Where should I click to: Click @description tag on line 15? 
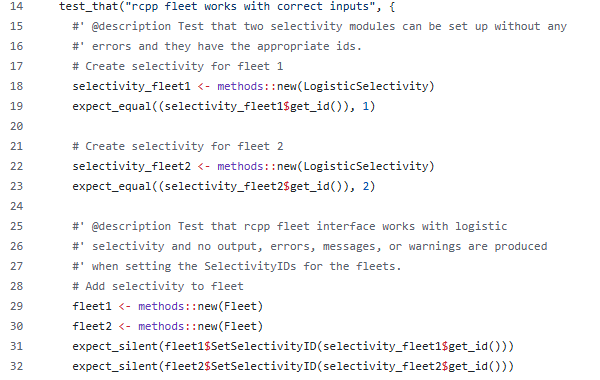pos(131,26)
